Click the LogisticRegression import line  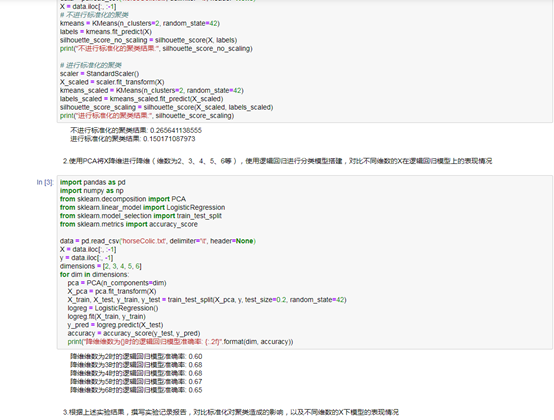[x=142, y=207]
